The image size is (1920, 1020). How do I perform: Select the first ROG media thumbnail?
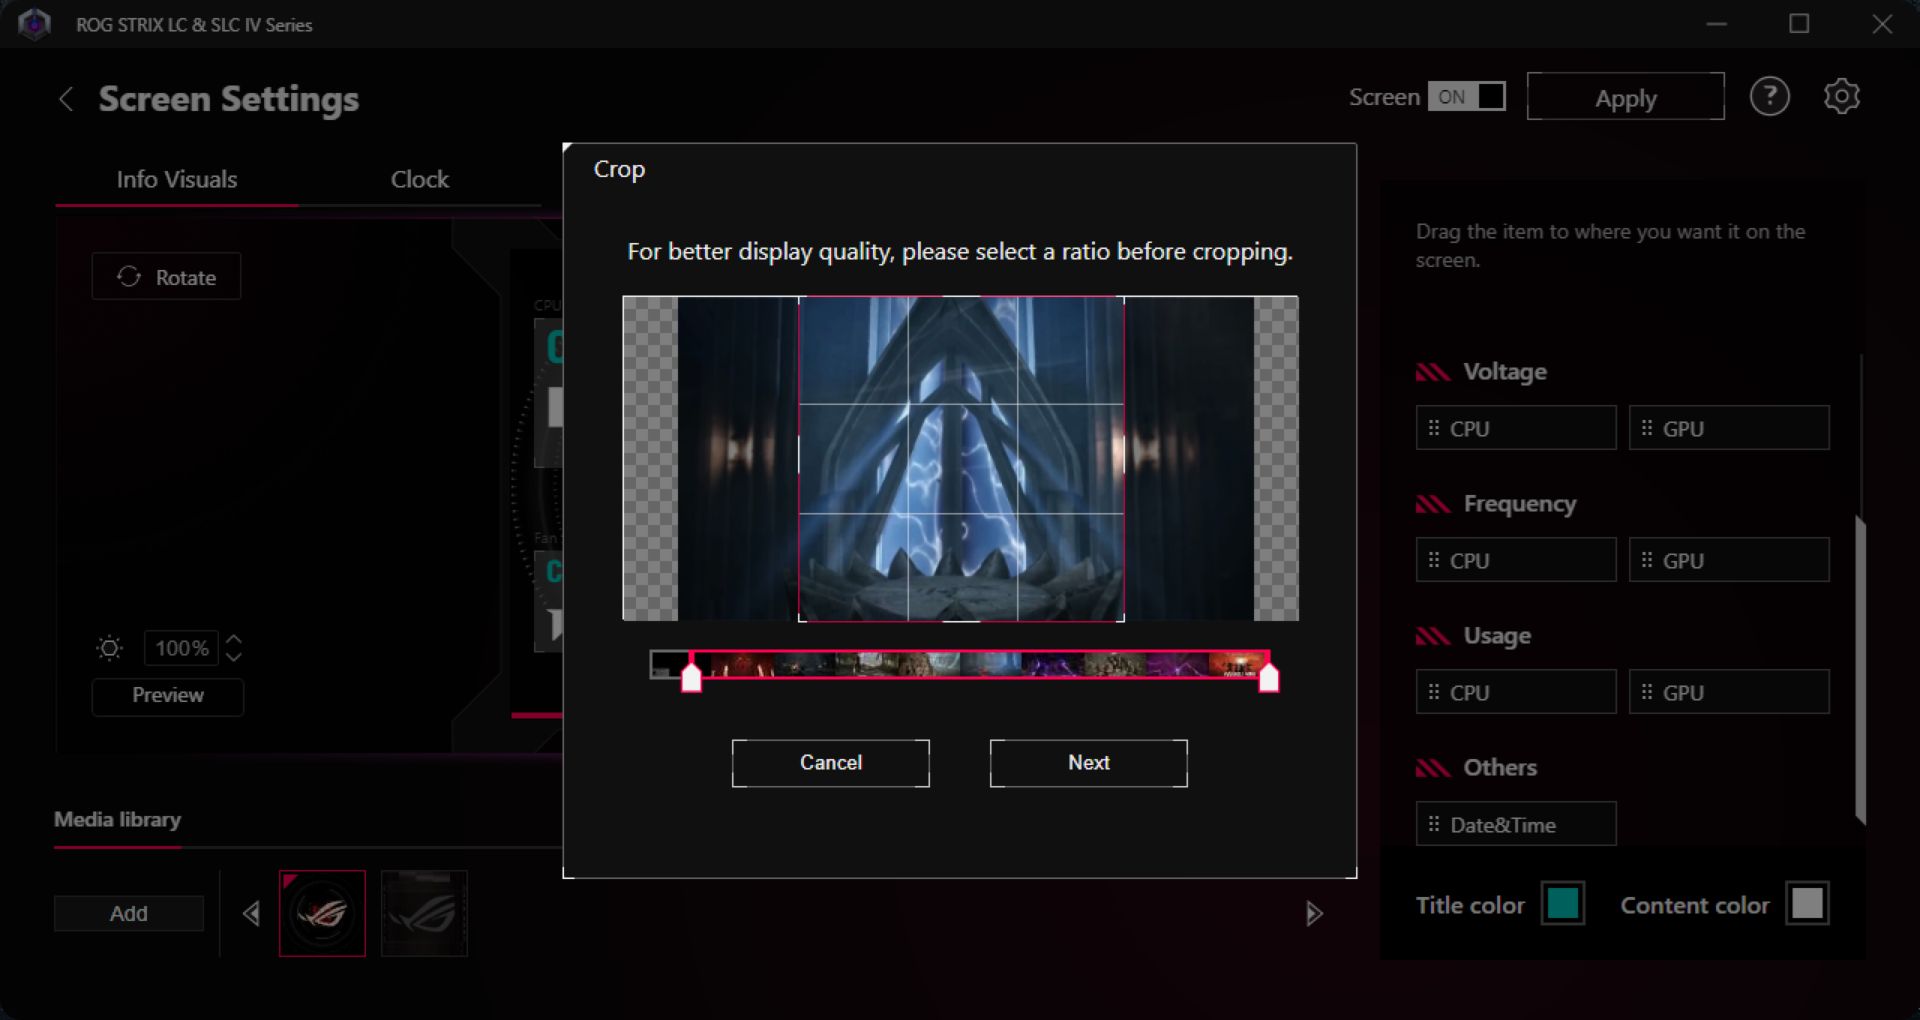point(322,913)
